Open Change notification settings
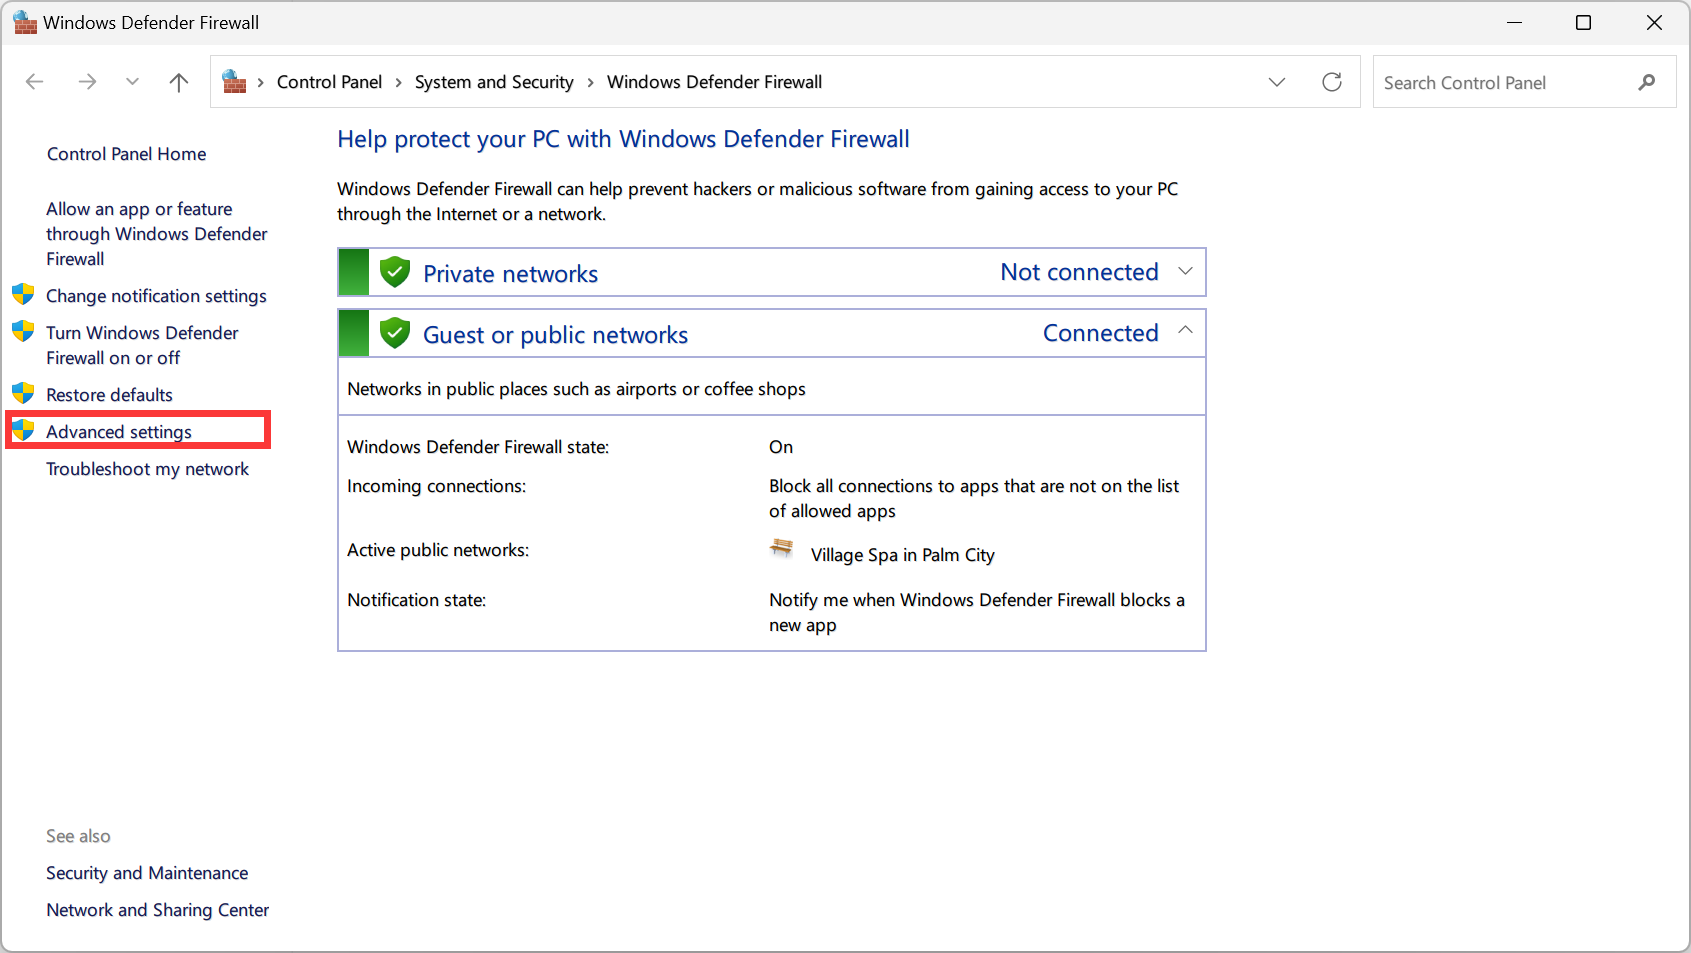Screen dimensions: 1691x953 coord(156,296)
